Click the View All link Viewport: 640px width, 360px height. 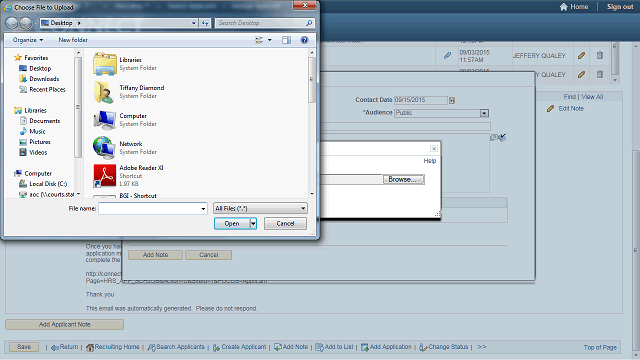coord(592,97)
